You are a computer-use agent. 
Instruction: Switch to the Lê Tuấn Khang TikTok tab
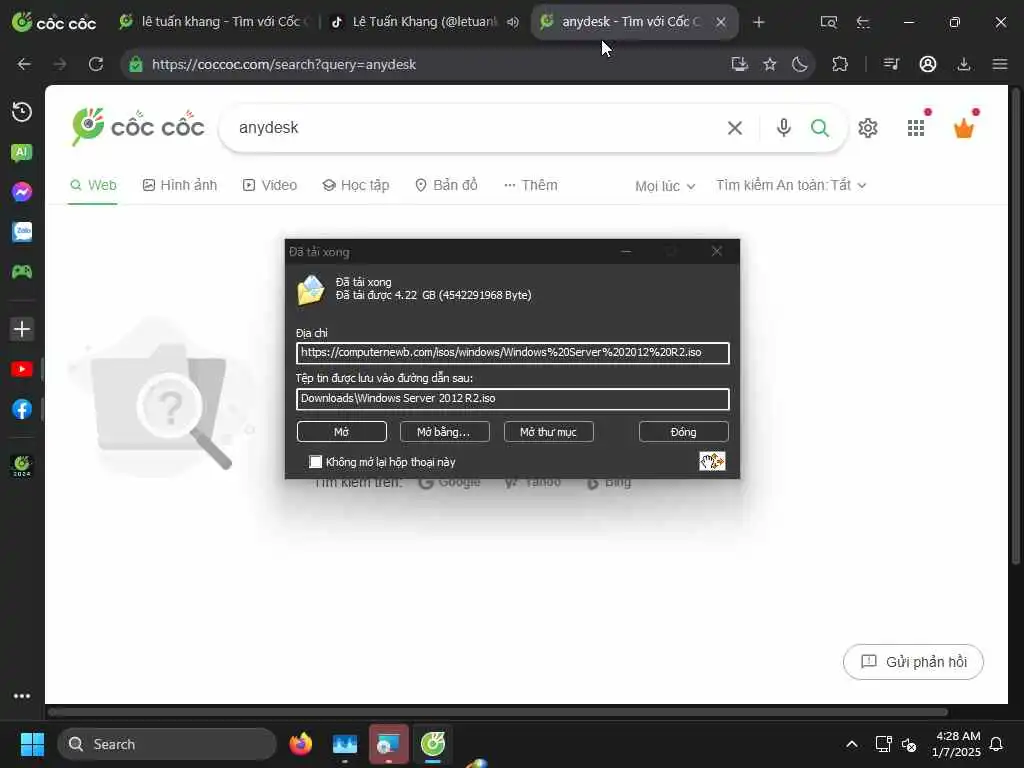click(425, 22)
